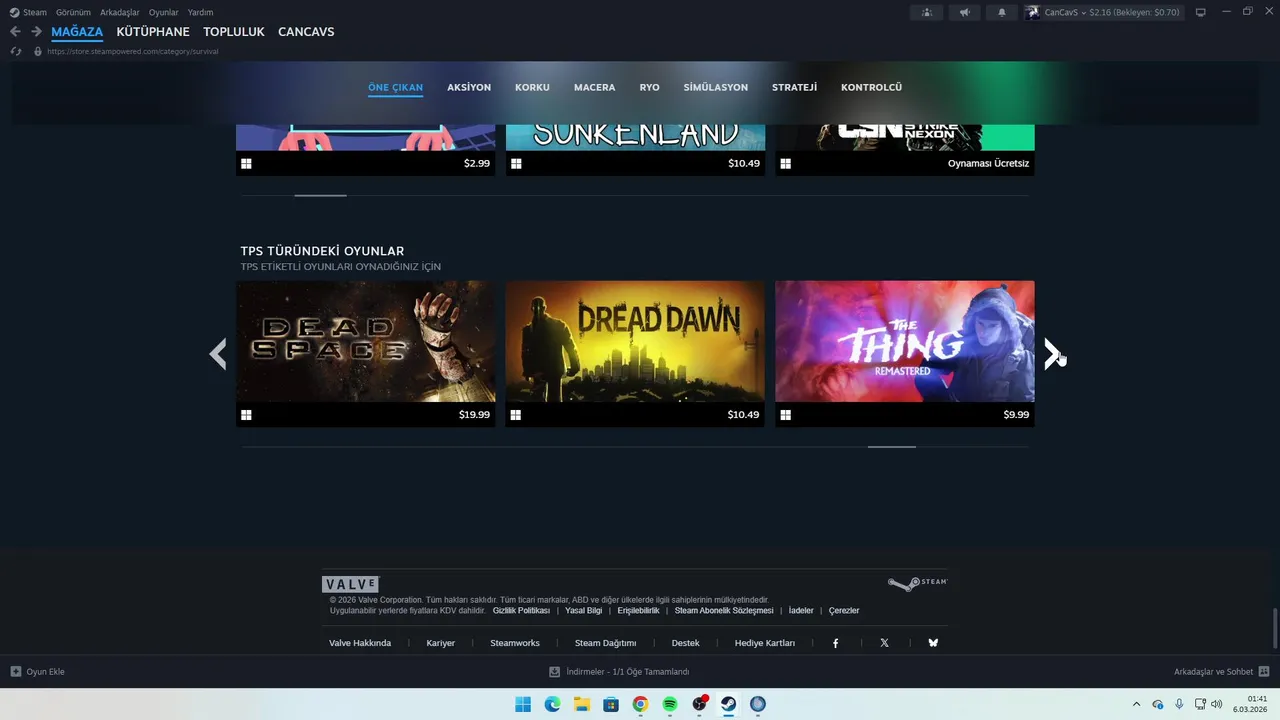Click the page vertical scrollbar thumb

point(1274,628)
